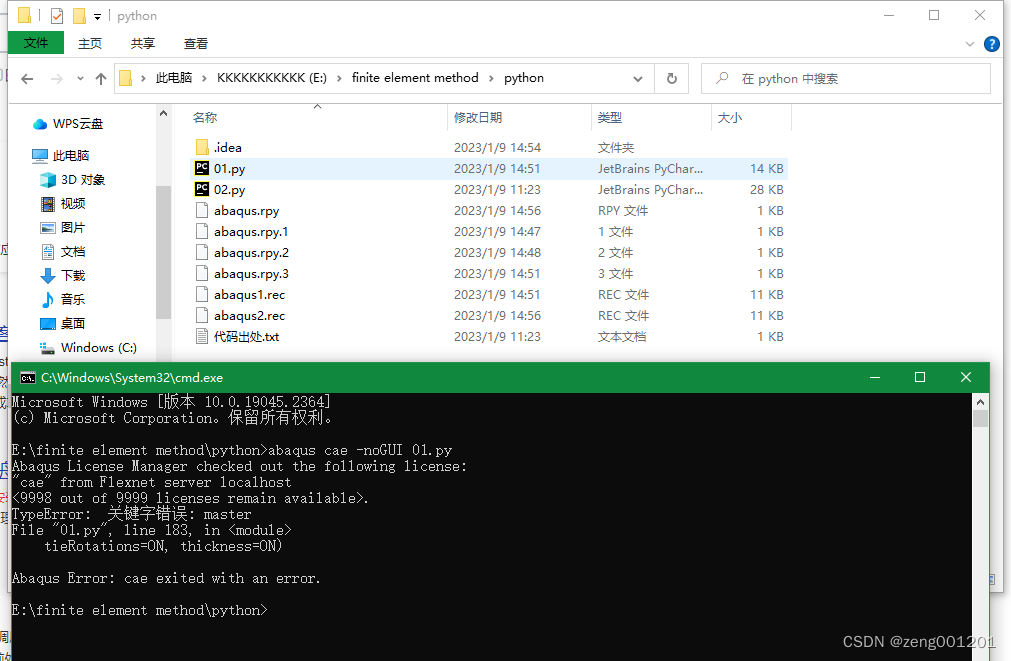This screenshot has width=1011, height=661.
Task: Select 3D 对象 in navigation pane
Action: (82, 180)
